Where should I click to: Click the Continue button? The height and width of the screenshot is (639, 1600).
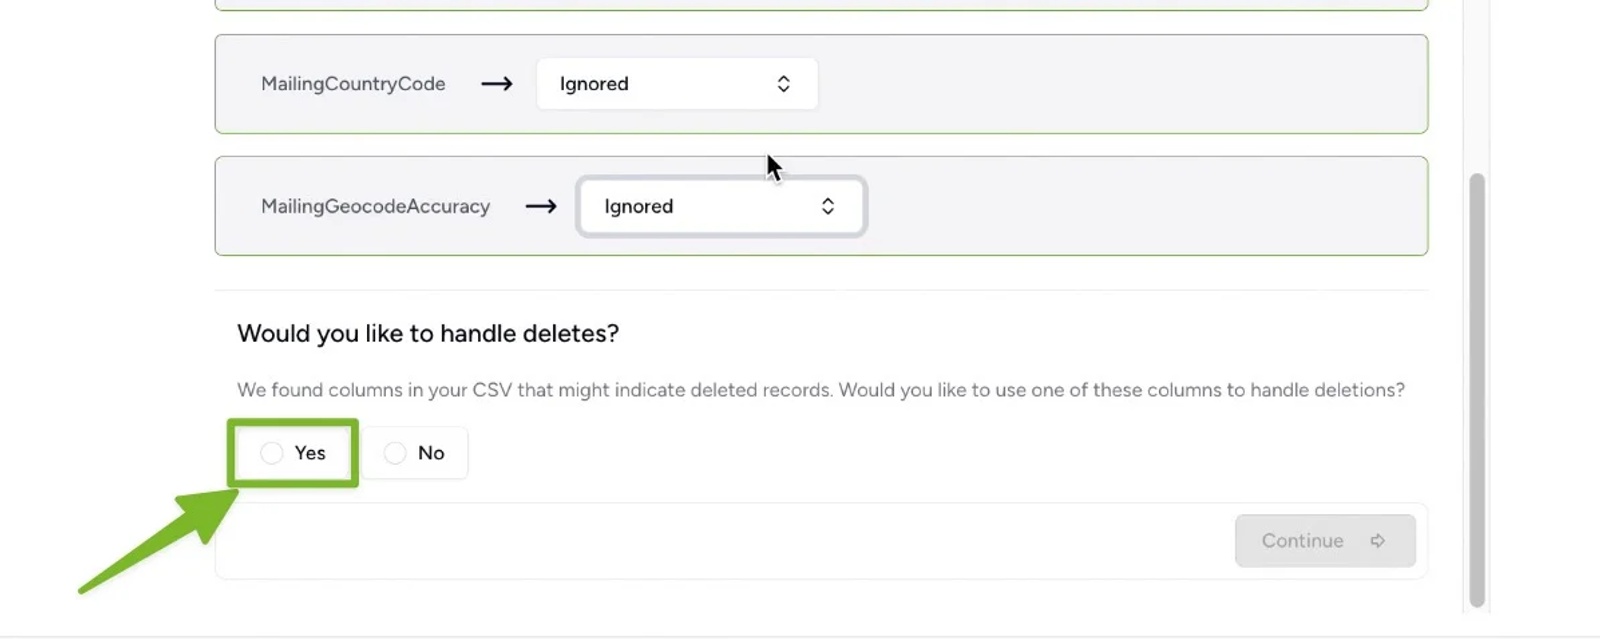tap(1325, 540)
